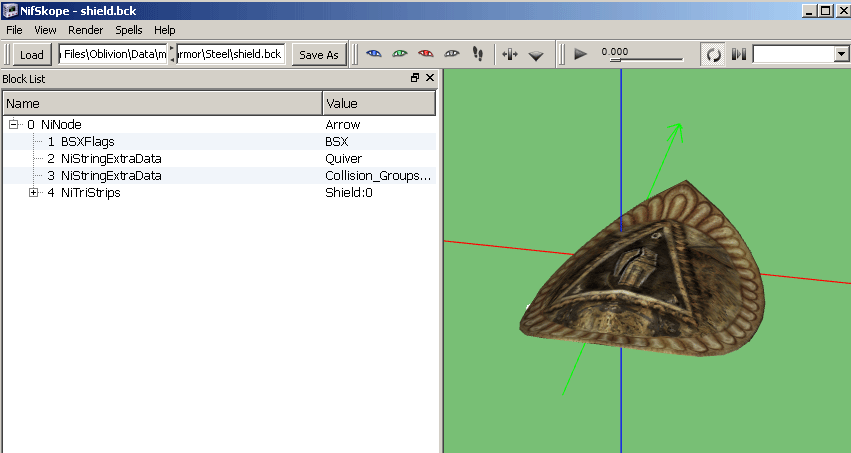Select 2 NiStringExtraData row
851x453 pixels.
219,158
